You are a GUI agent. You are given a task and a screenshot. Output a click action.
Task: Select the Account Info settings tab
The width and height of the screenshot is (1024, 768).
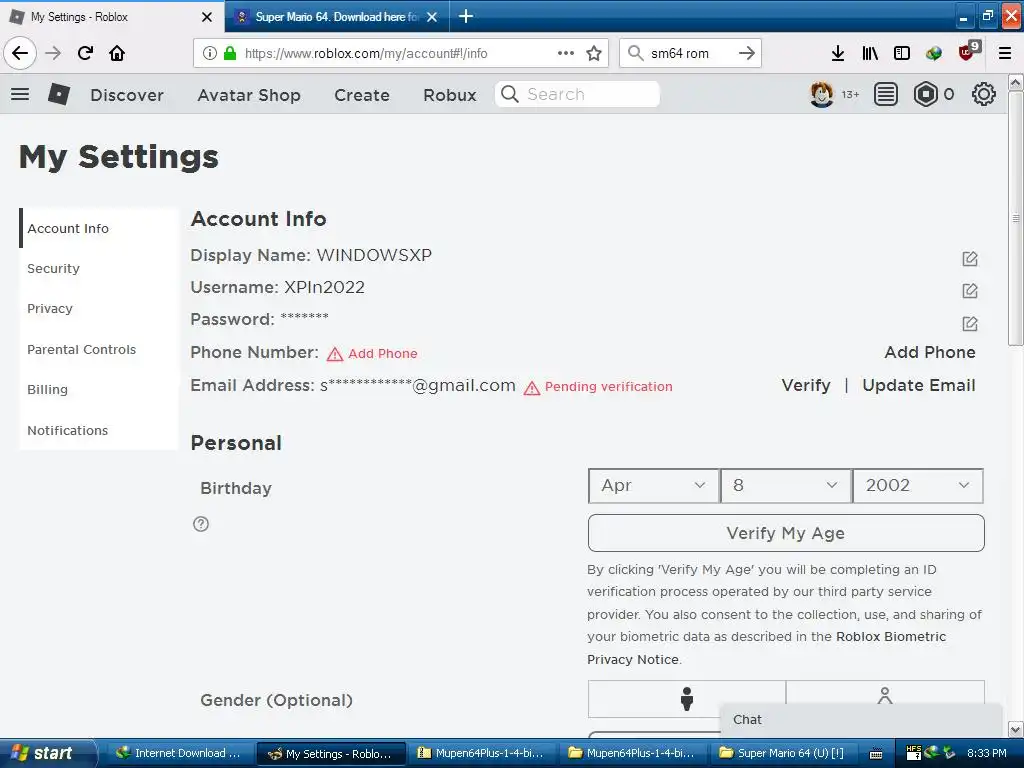99,228
